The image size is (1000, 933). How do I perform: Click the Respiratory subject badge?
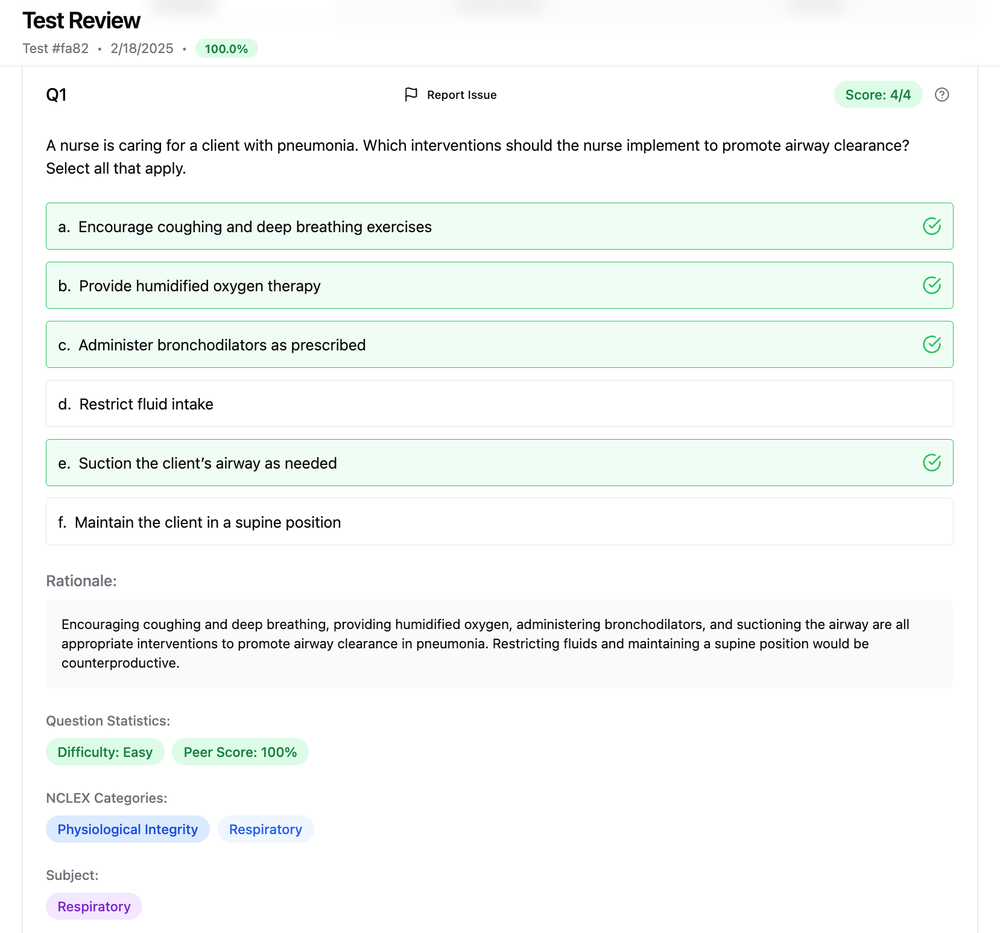tap(93, 905)
